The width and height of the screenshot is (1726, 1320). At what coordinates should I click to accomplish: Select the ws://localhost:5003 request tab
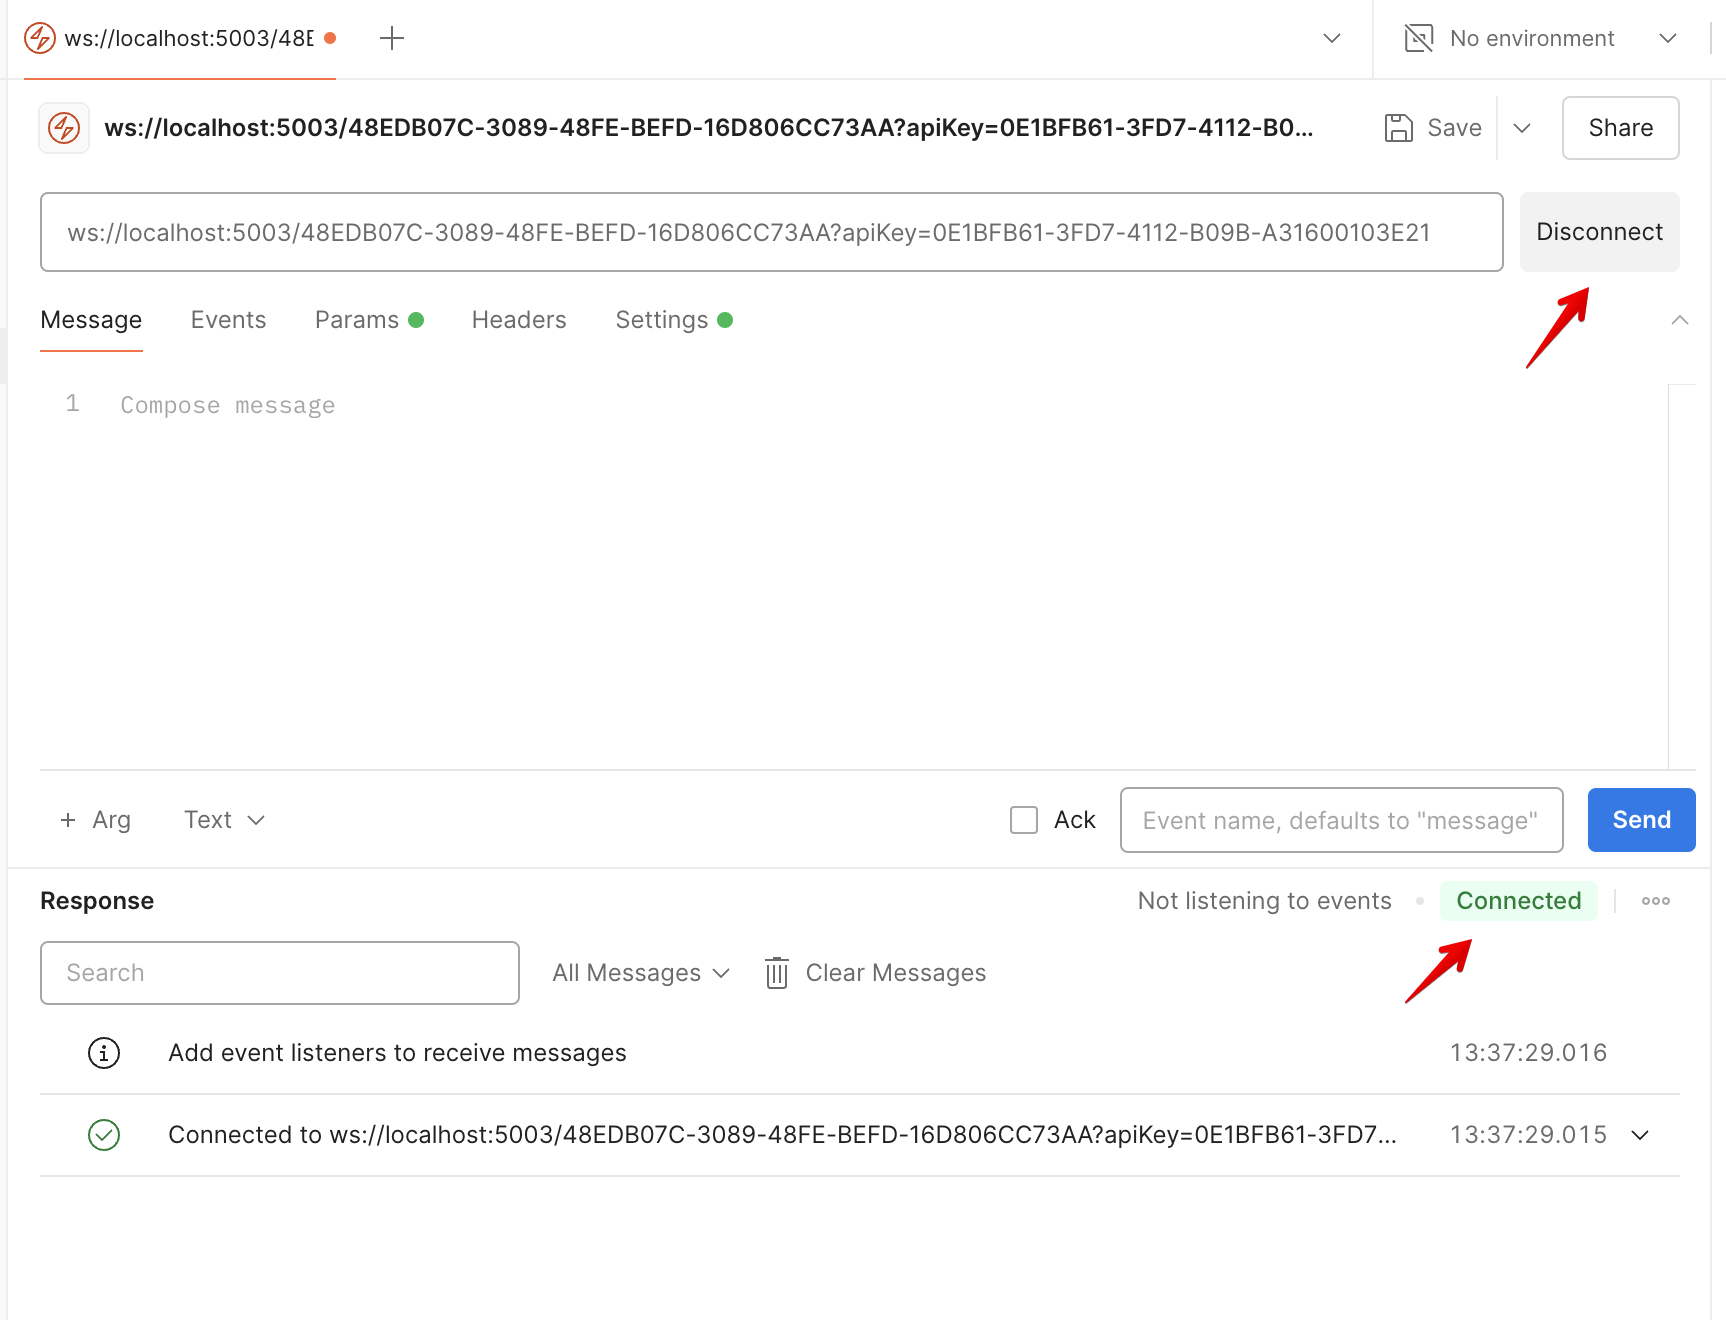coord(180,39)
